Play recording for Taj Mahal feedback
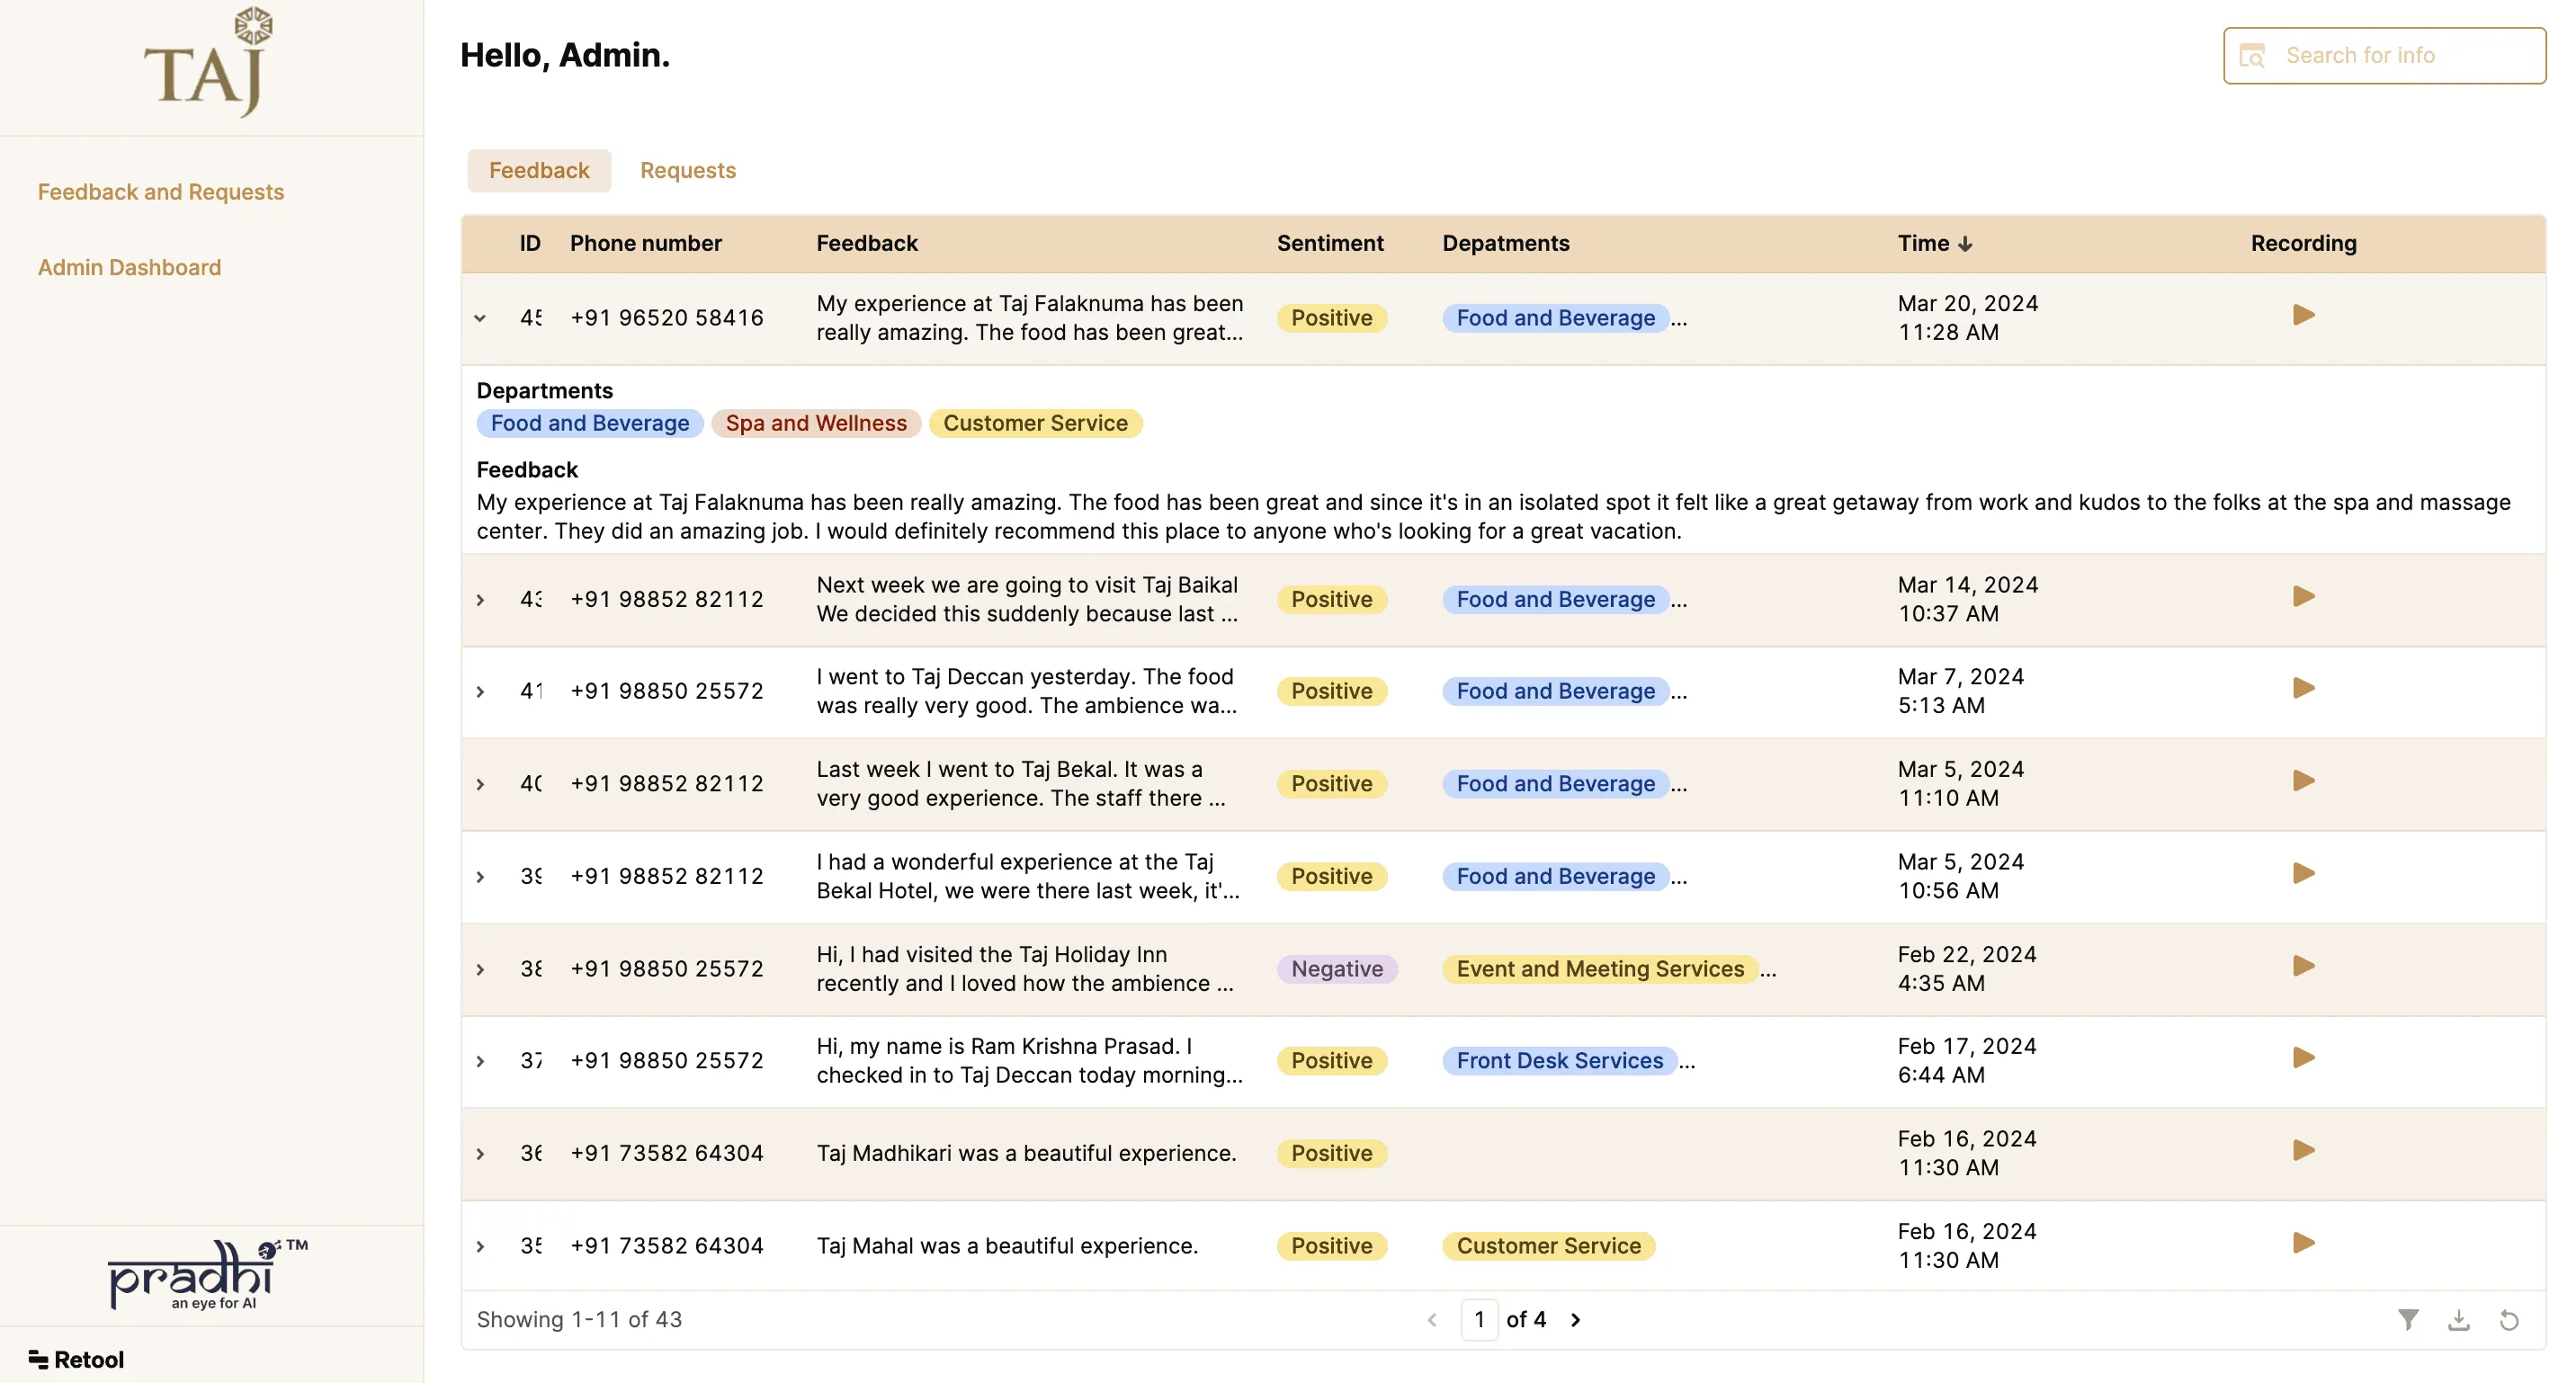The width and height of the screenshot is (2576, 1383). (2303, 1243)
